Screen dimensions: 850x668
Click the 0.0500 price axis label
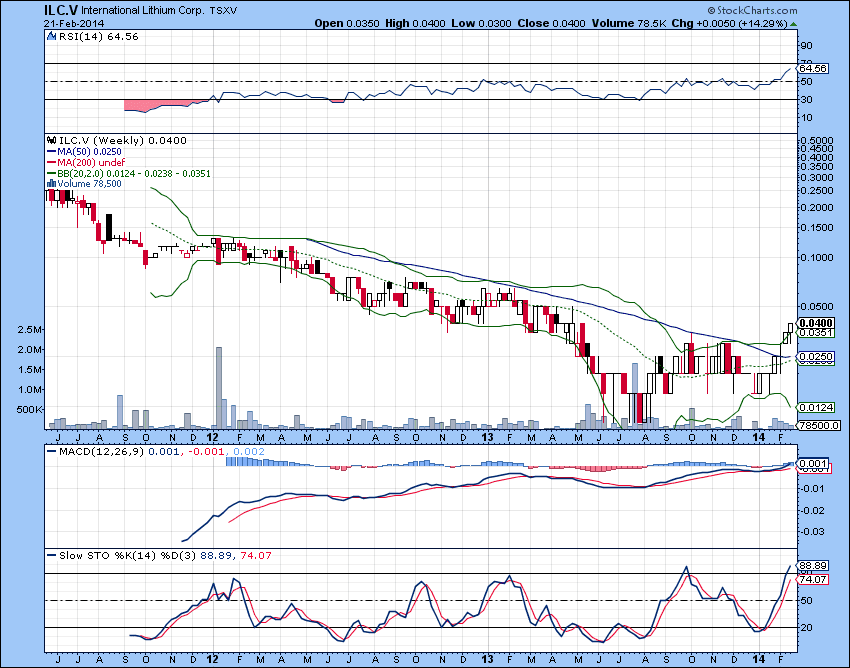tap(817, 307)
